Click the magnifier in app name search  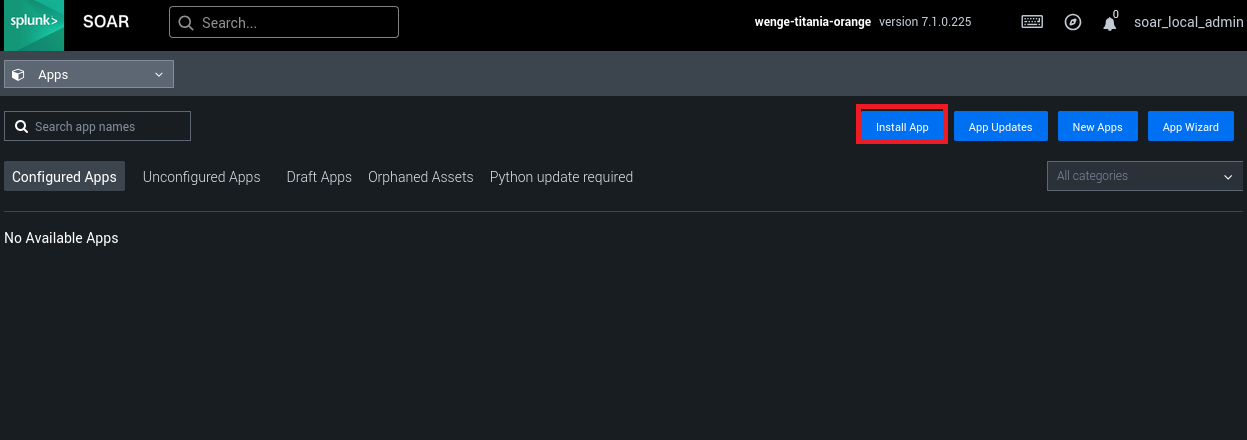(21, 127)
